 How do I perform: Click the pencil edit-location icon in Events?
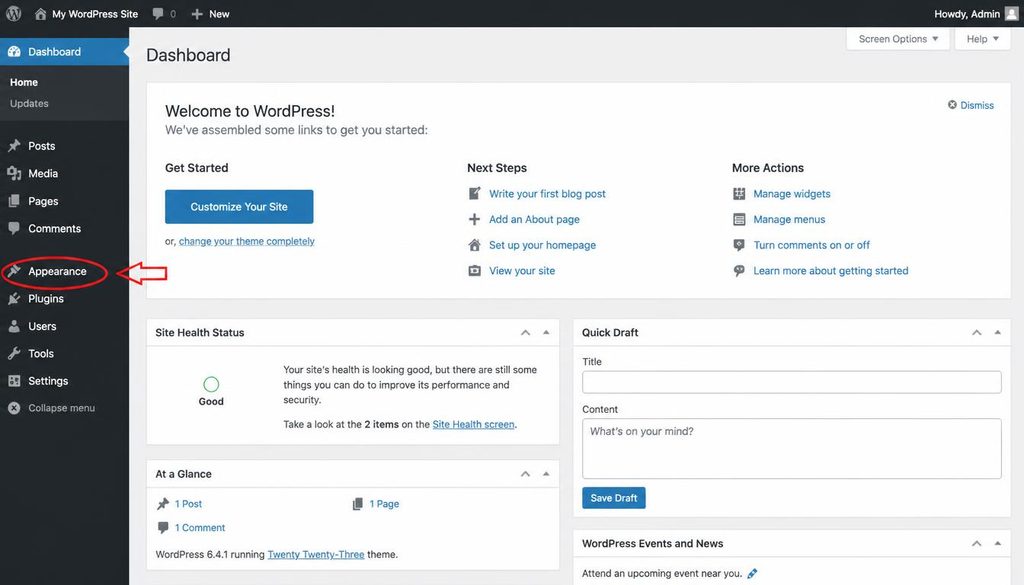pos(752,573)
